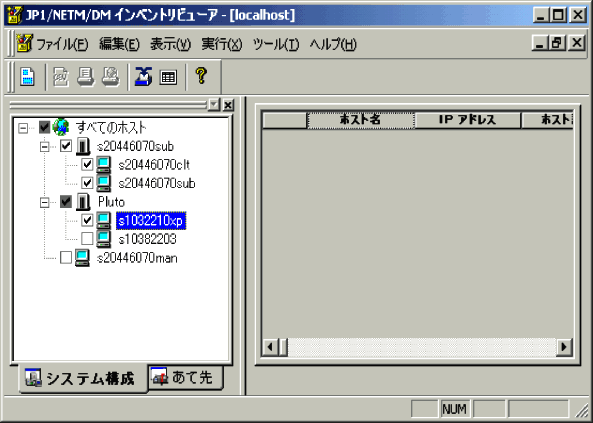Collapse the s20446070sub server node
This screenshot has width=593, height=423.
45,146
